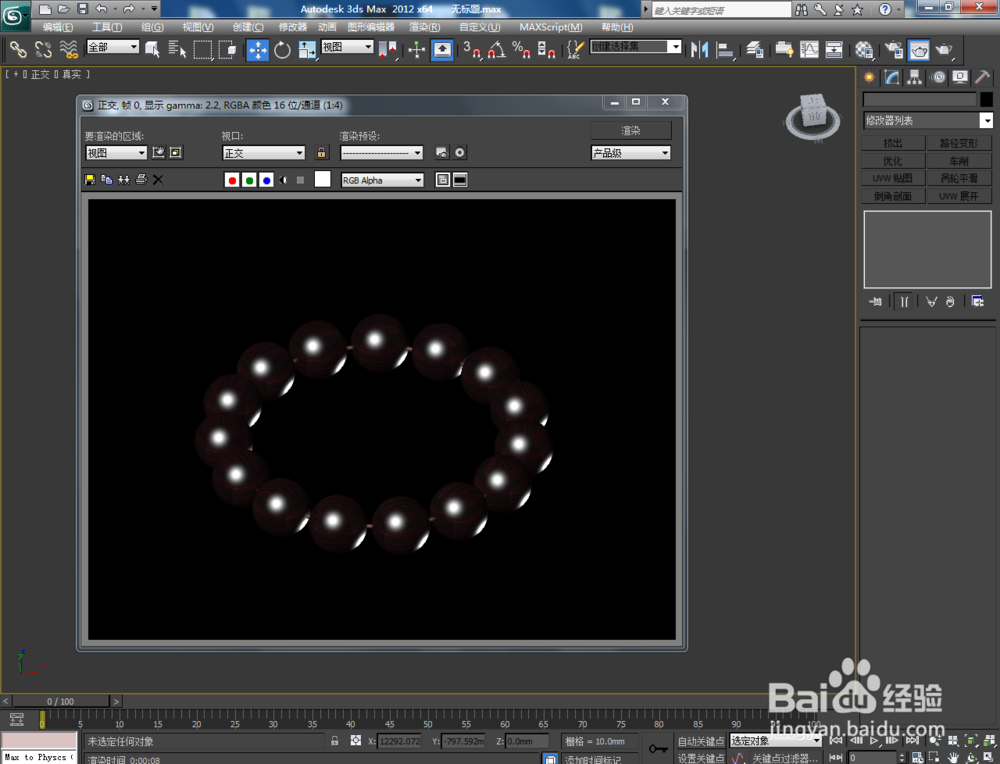Click the Unlink Selection icon
This screenshot has height=764, width=1000.
(x=43, y=49)
